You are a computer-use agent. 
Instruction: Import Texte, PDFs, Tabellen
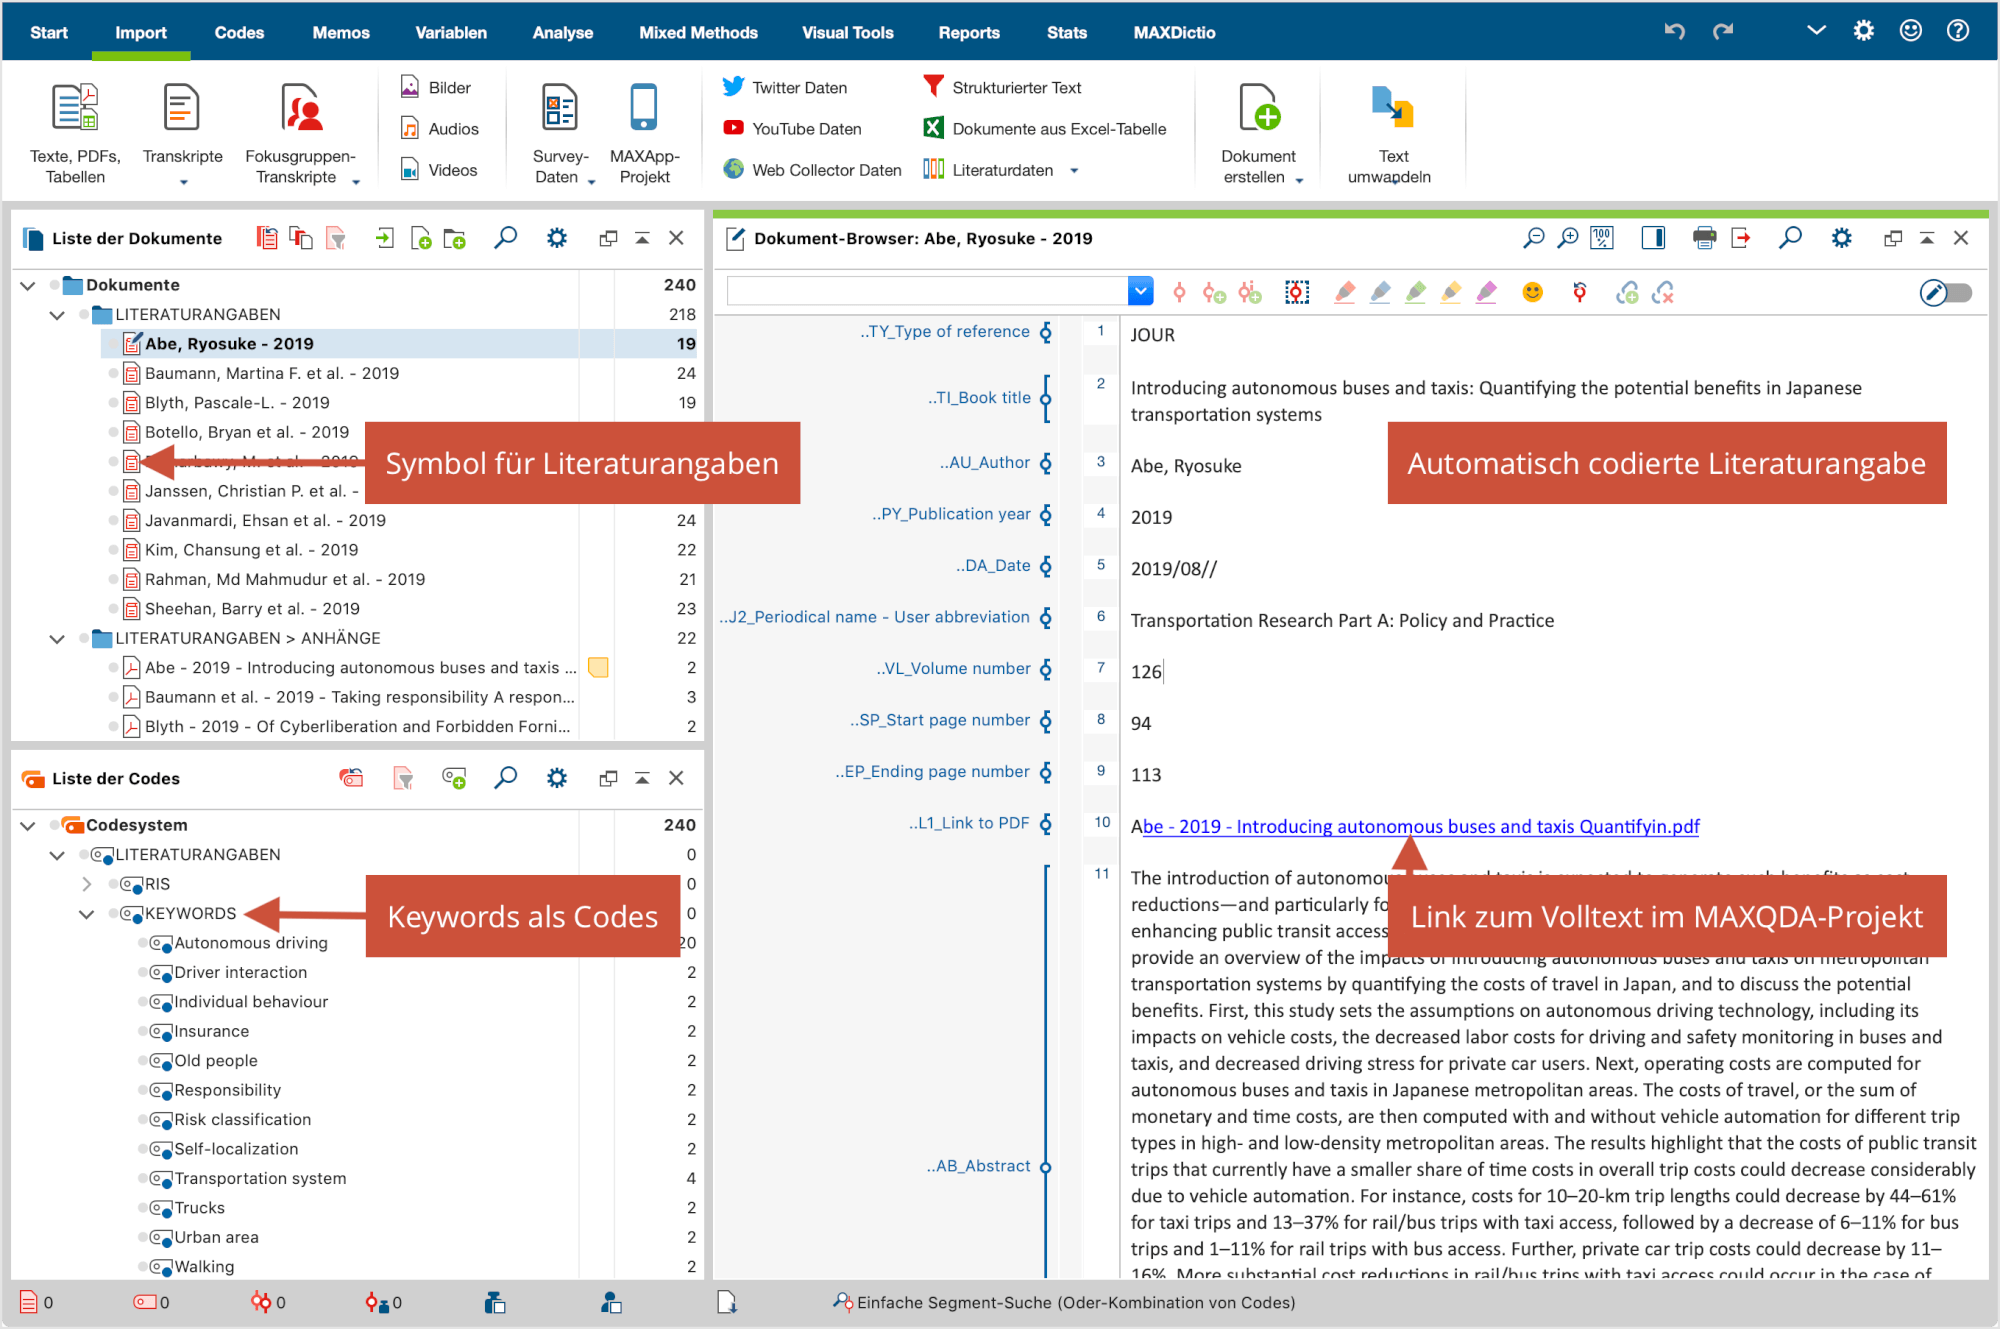(x=75, y=133)
